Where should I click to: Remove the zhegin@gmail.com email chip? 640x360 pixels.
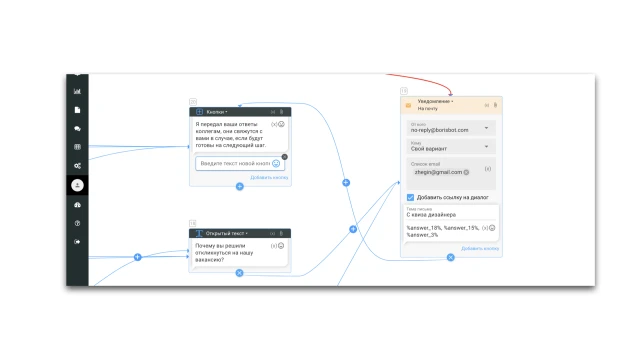pyautogui.click(x=466, y=172)
